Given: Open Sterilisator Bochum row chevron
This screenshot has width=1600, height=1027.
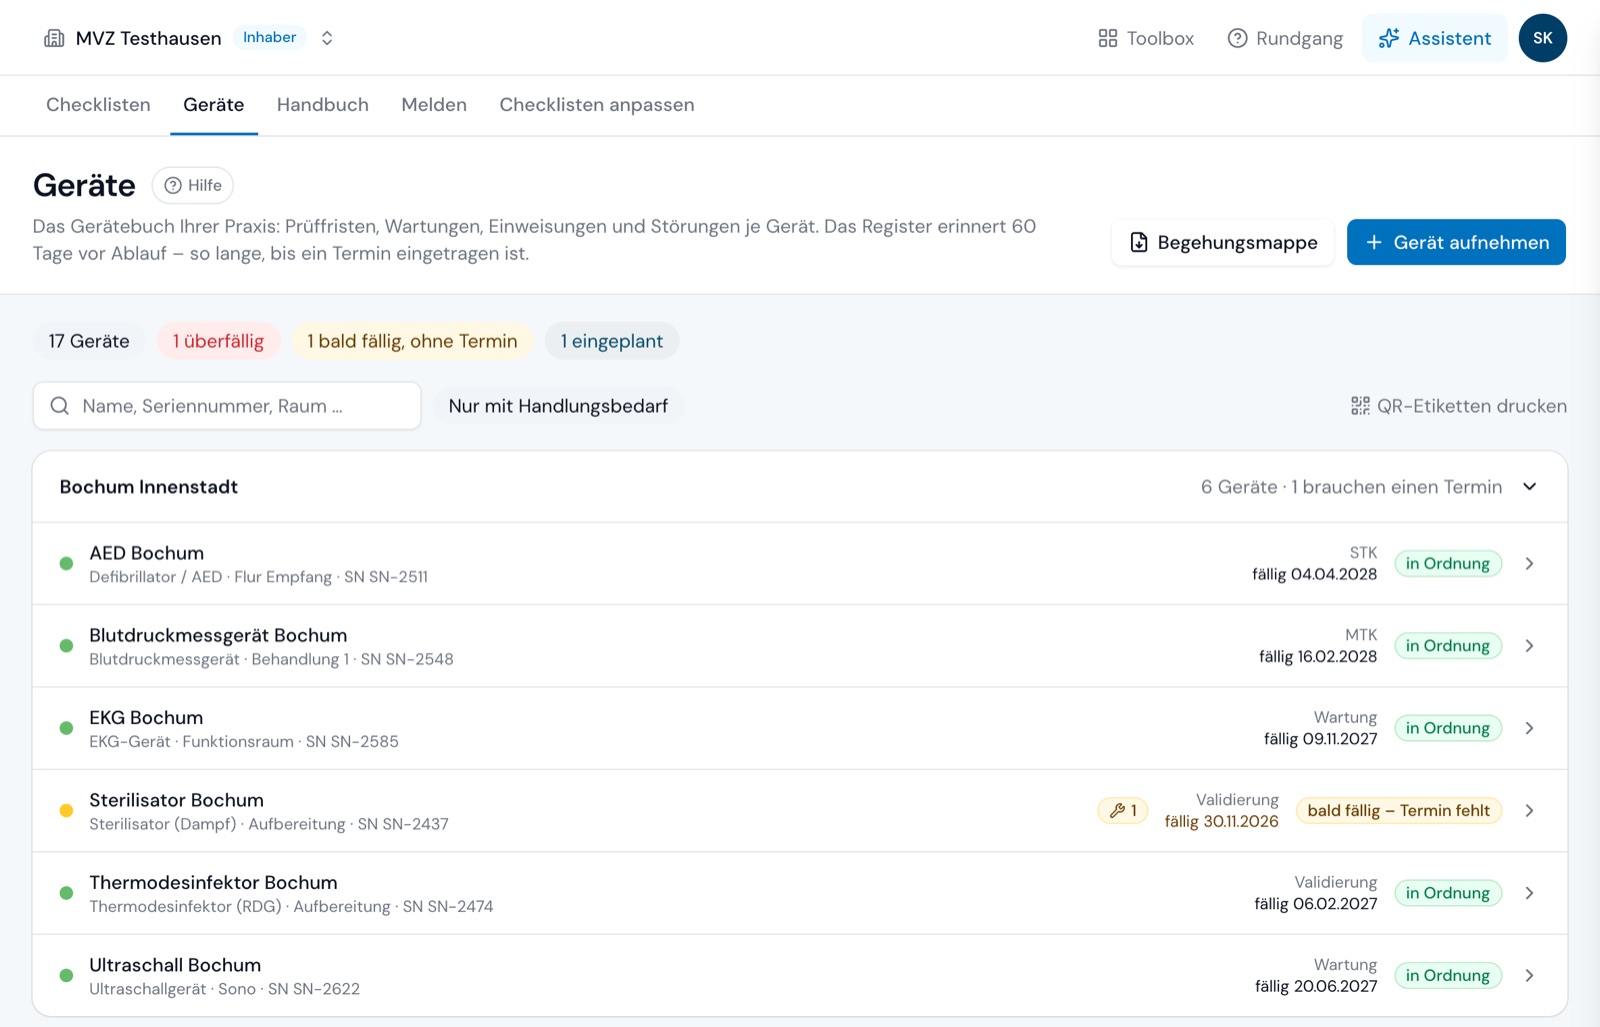Looking at the screenshot, I should (1530, 811).
